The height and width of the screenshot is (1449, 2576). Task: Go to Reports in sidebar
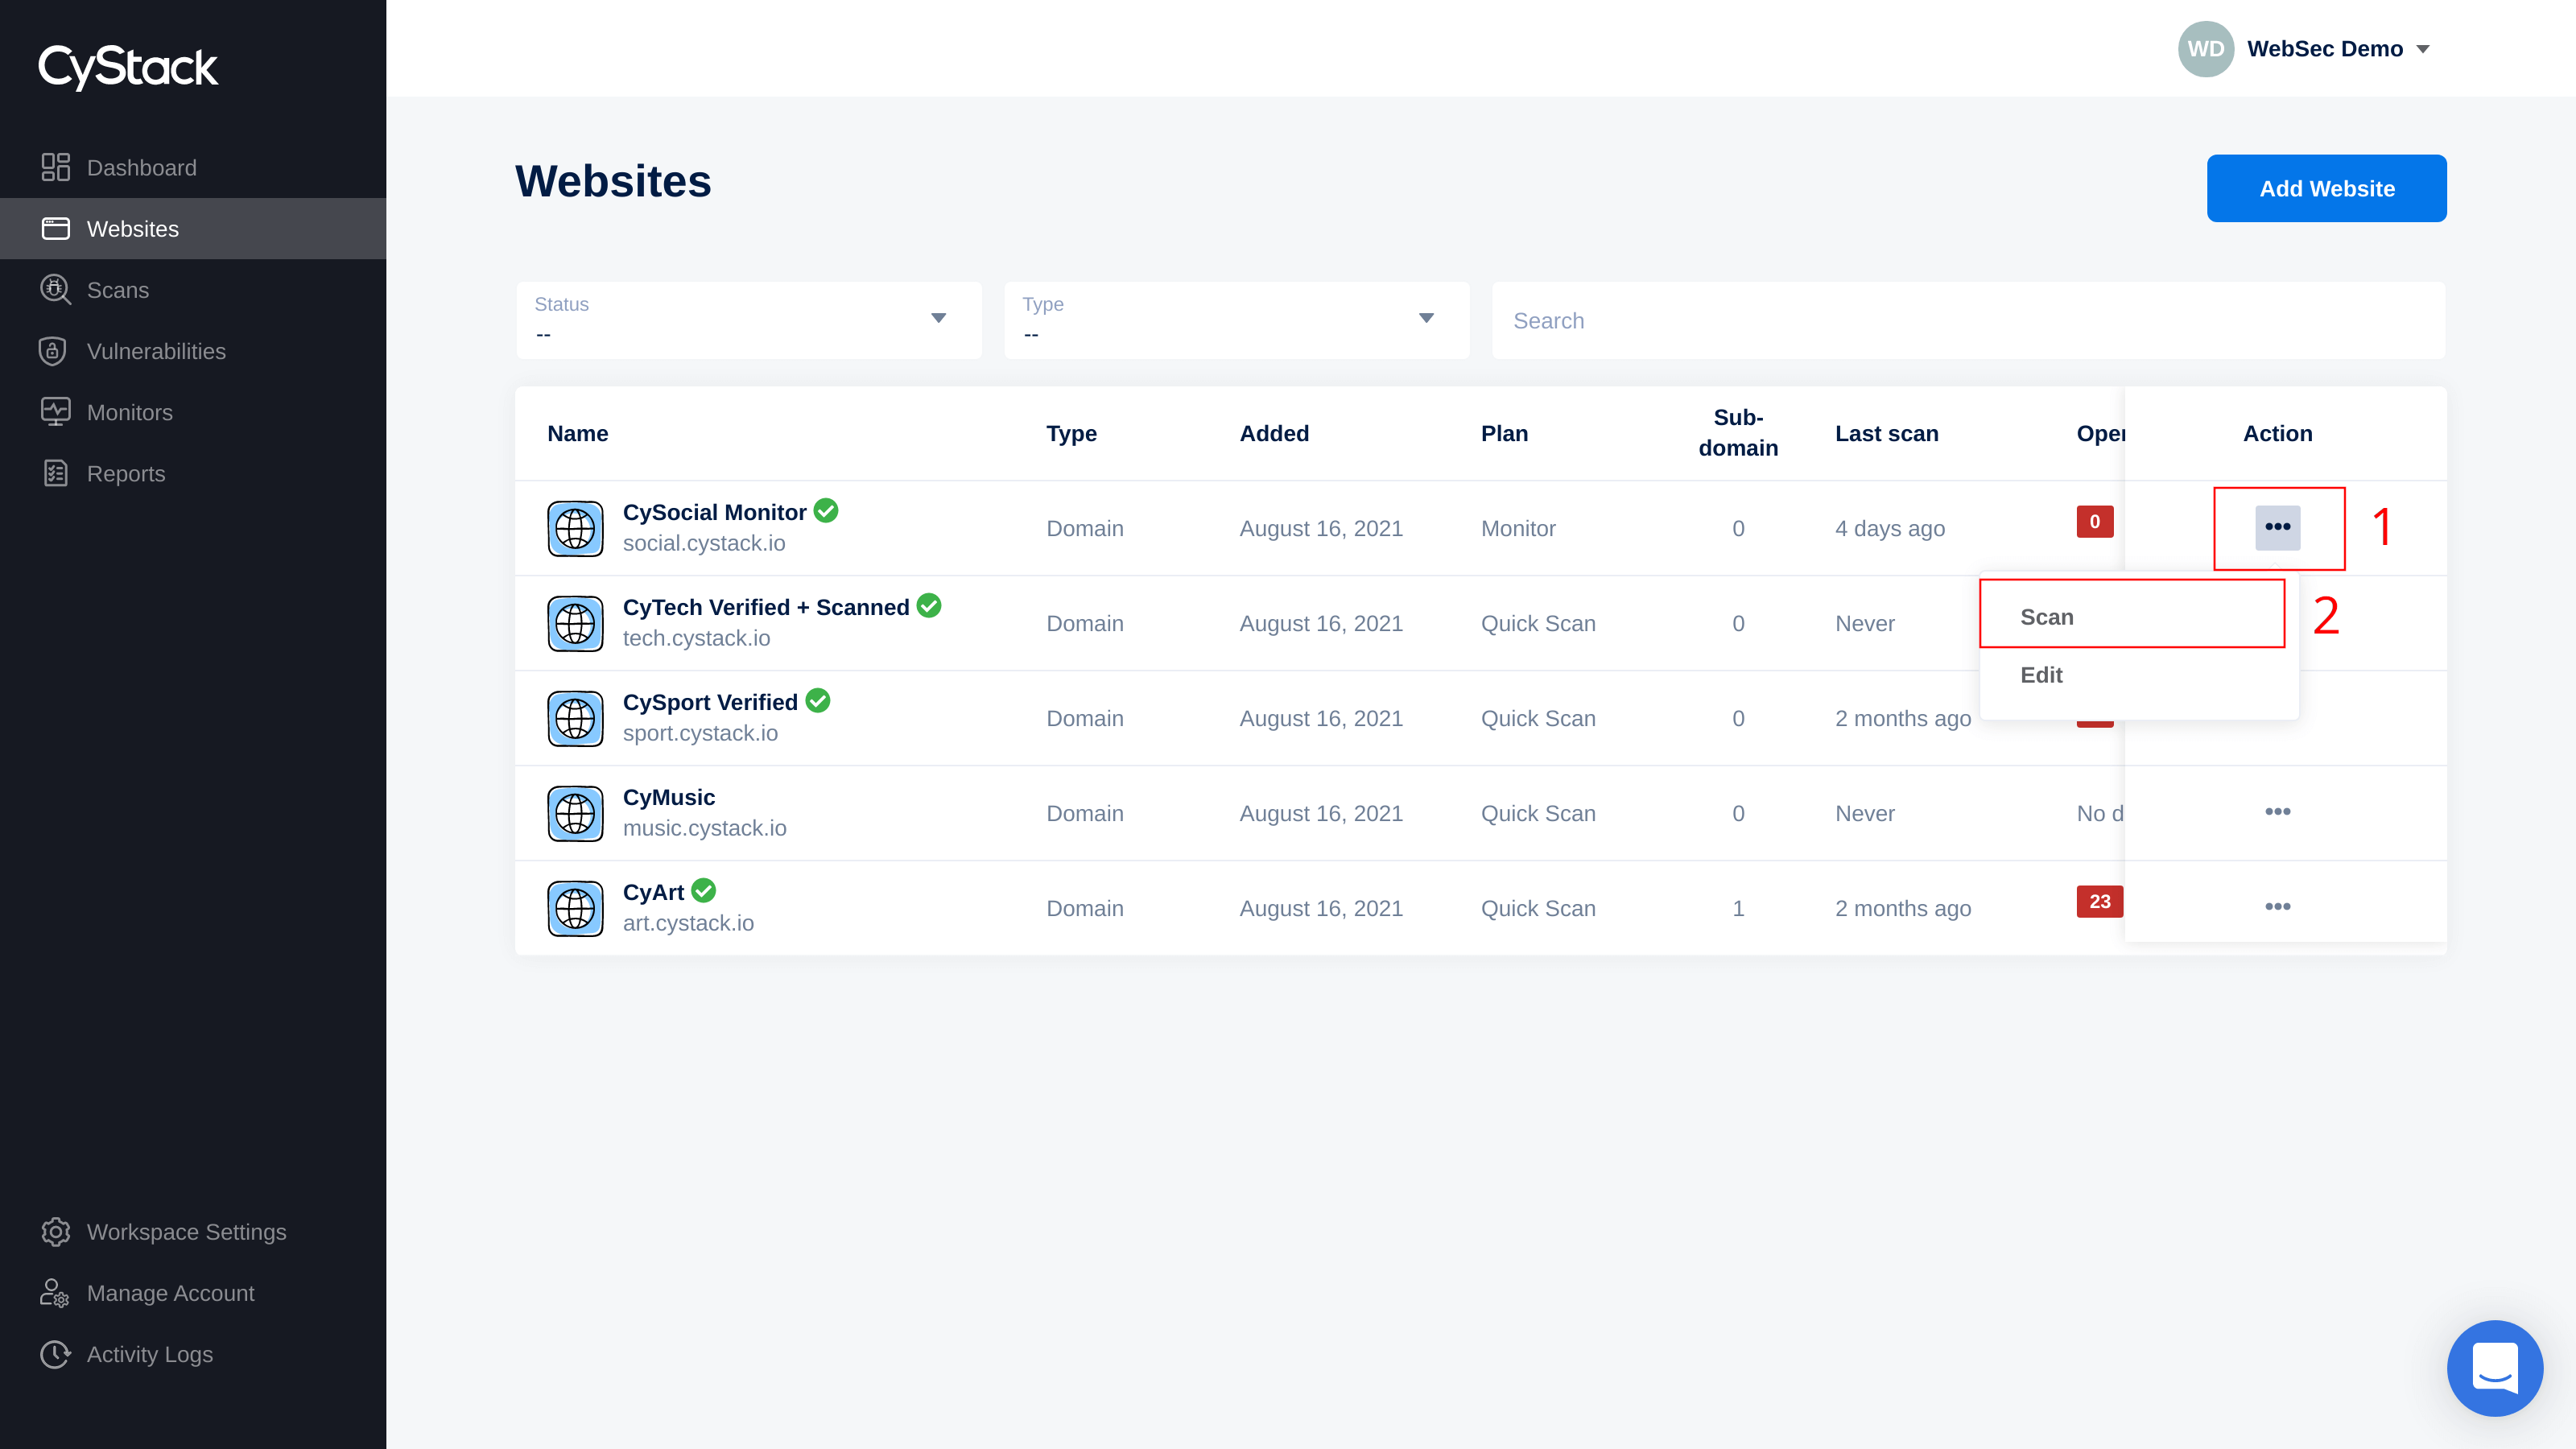coord(193,473)
